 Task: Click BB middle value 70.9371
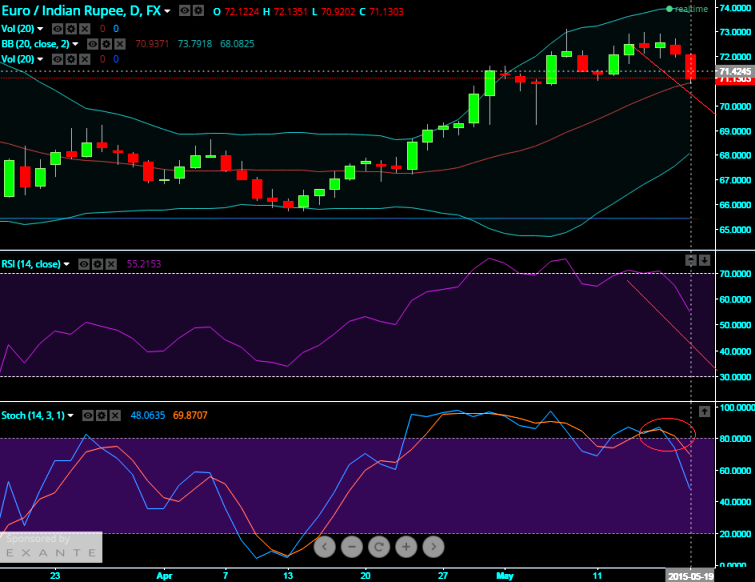point(152,44)
